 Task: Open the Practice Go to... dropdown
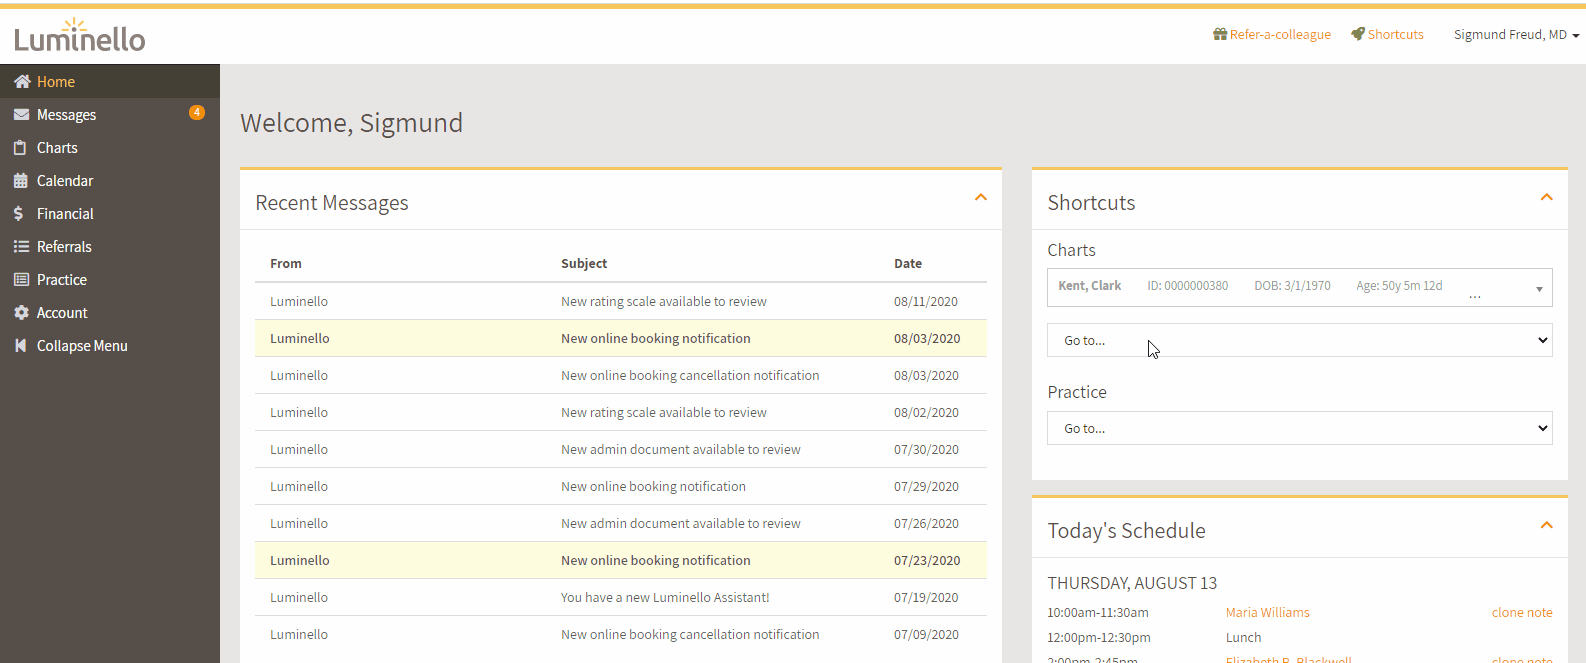(1300, 428)
